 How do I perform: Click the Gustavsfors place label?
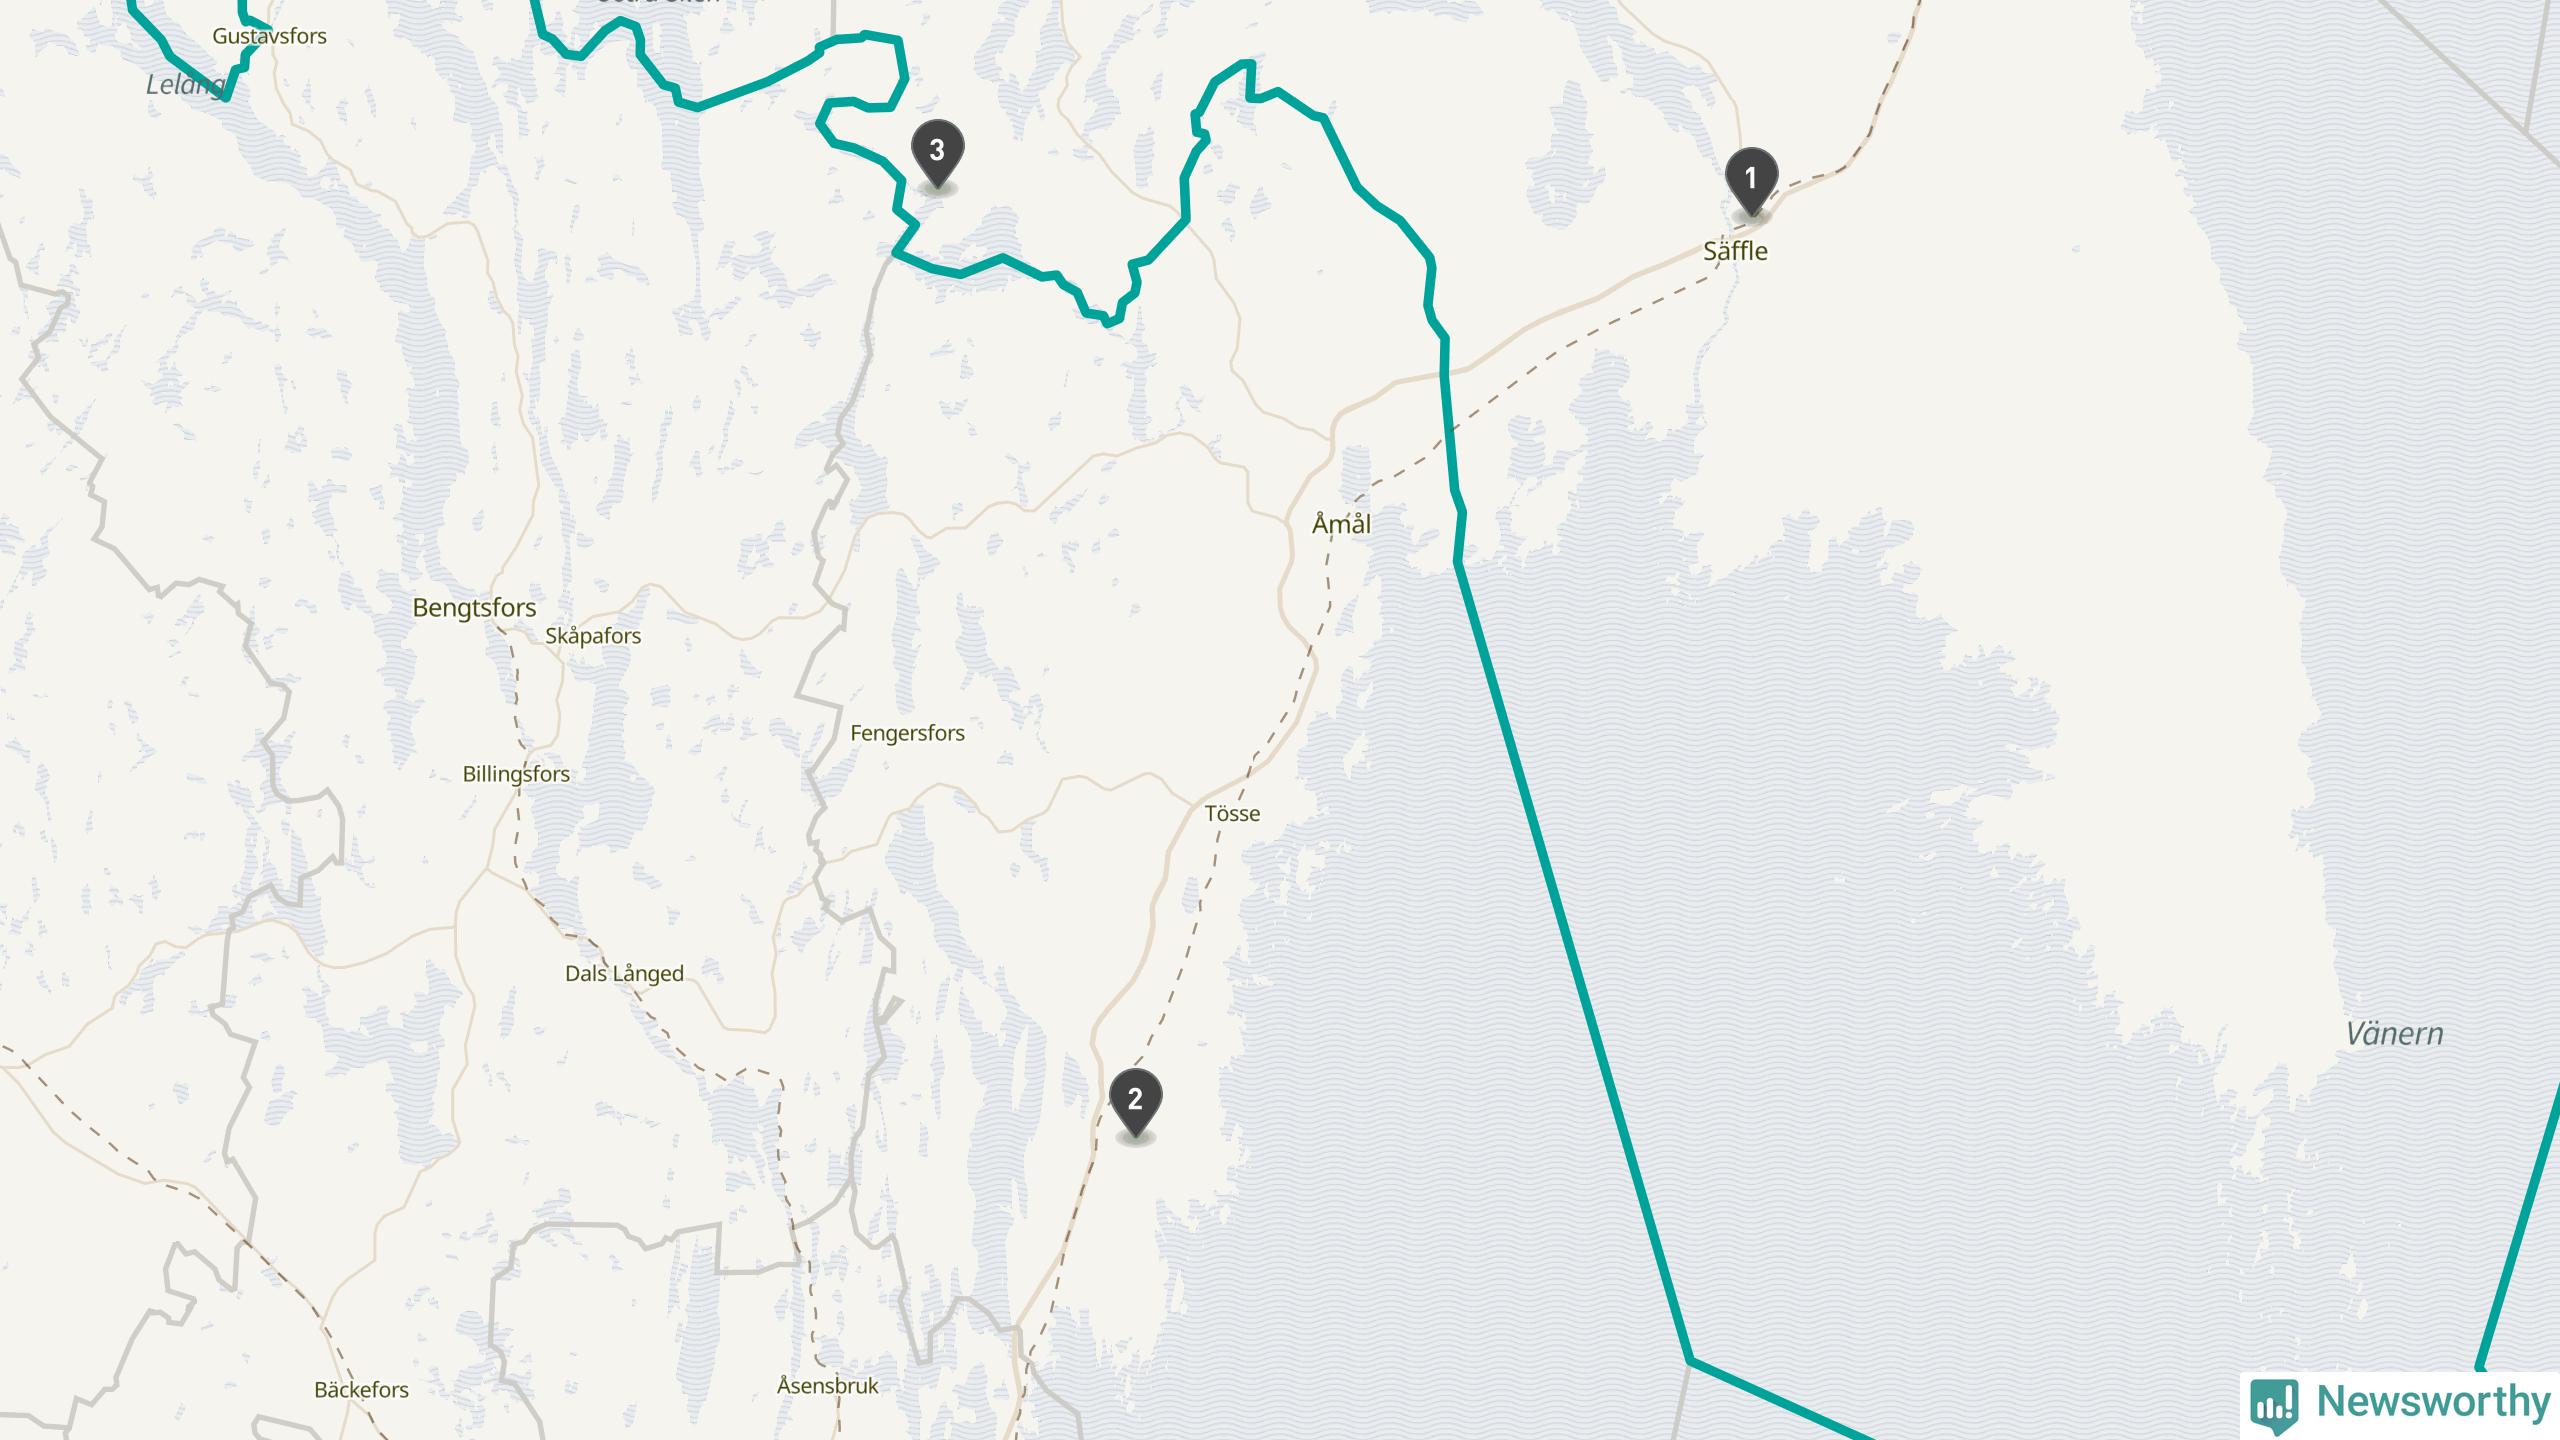(x=269, y=36)
